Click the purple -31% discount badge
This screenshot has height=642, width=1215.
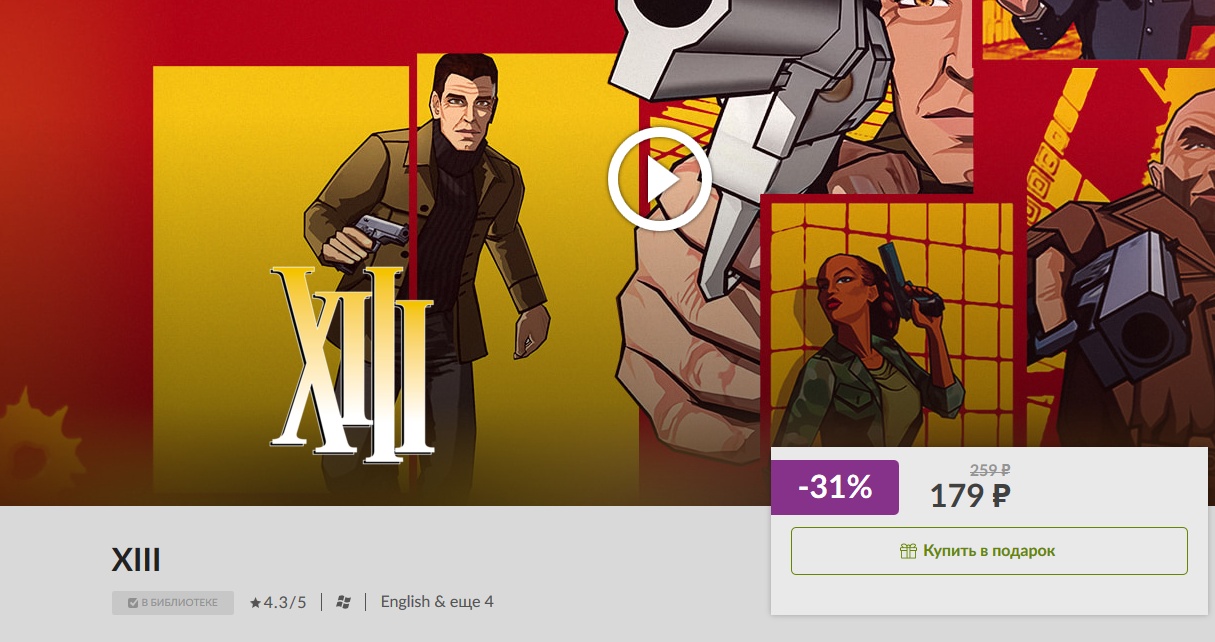coord(835,487)
